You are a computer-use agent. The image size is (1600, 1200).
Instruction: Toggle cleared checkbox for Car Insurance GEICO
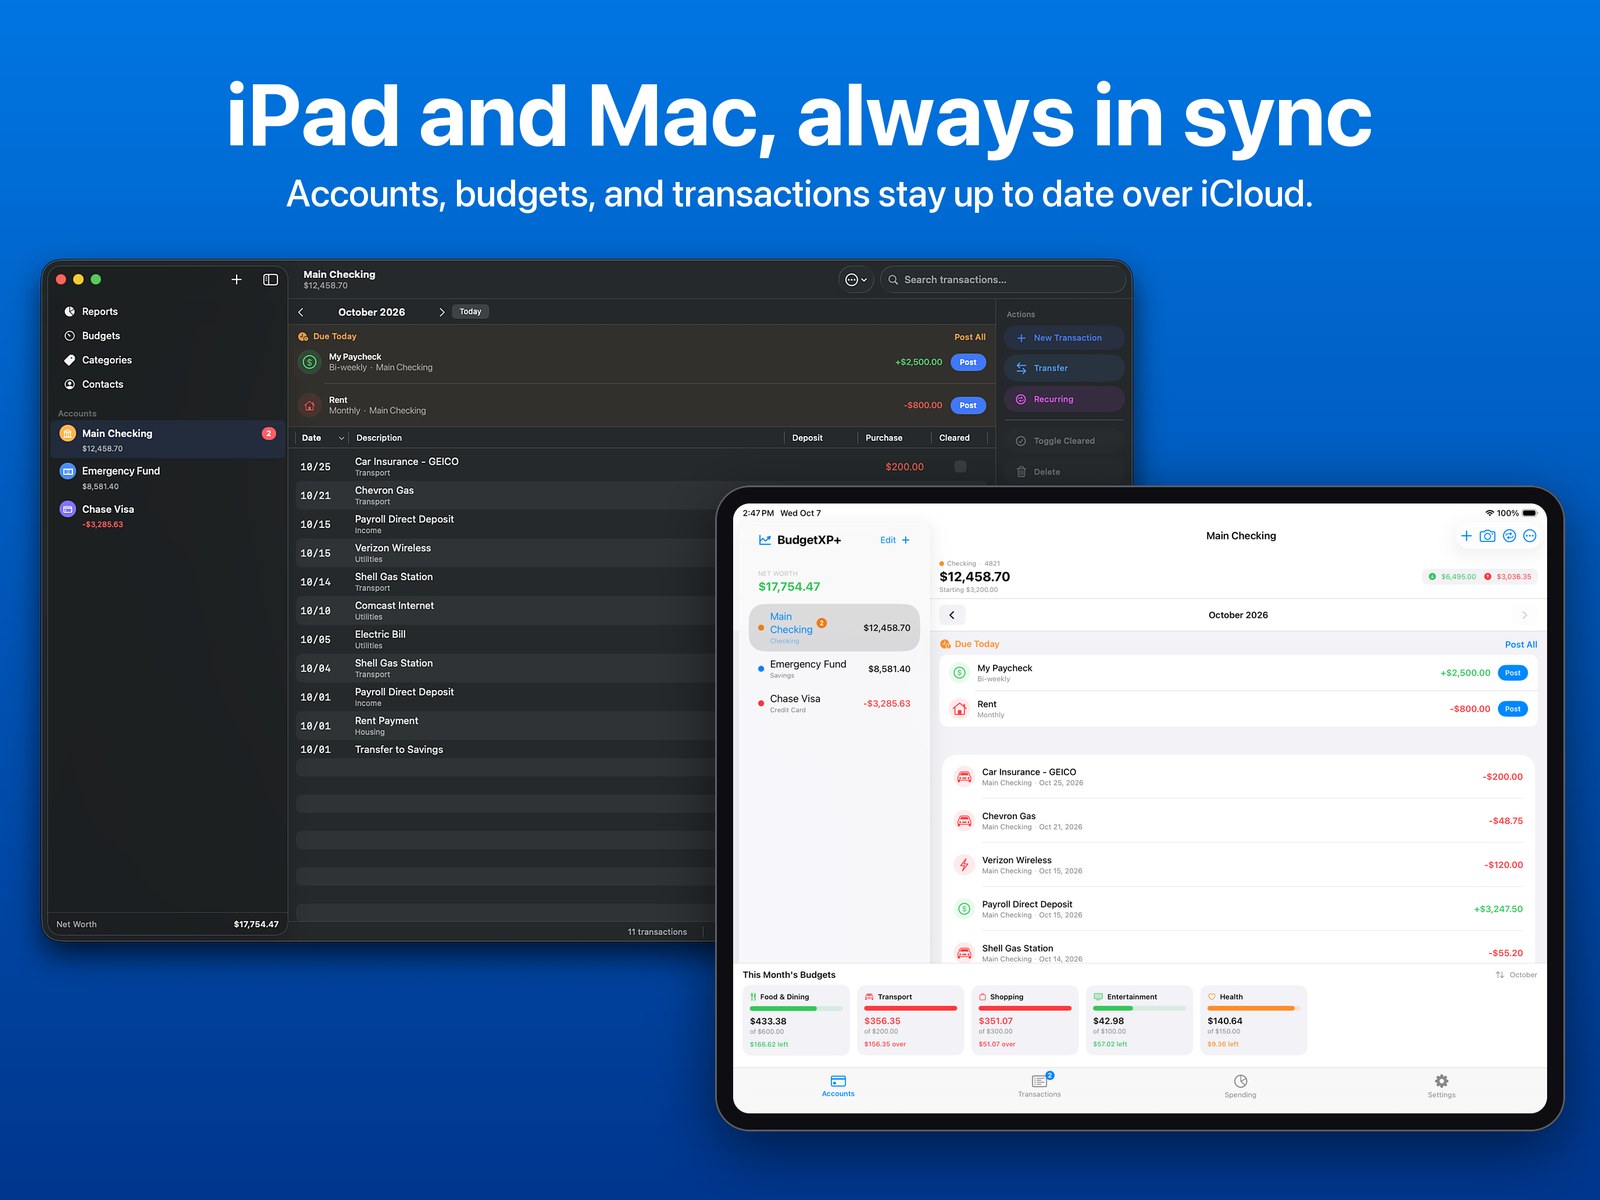coord(960,467)
